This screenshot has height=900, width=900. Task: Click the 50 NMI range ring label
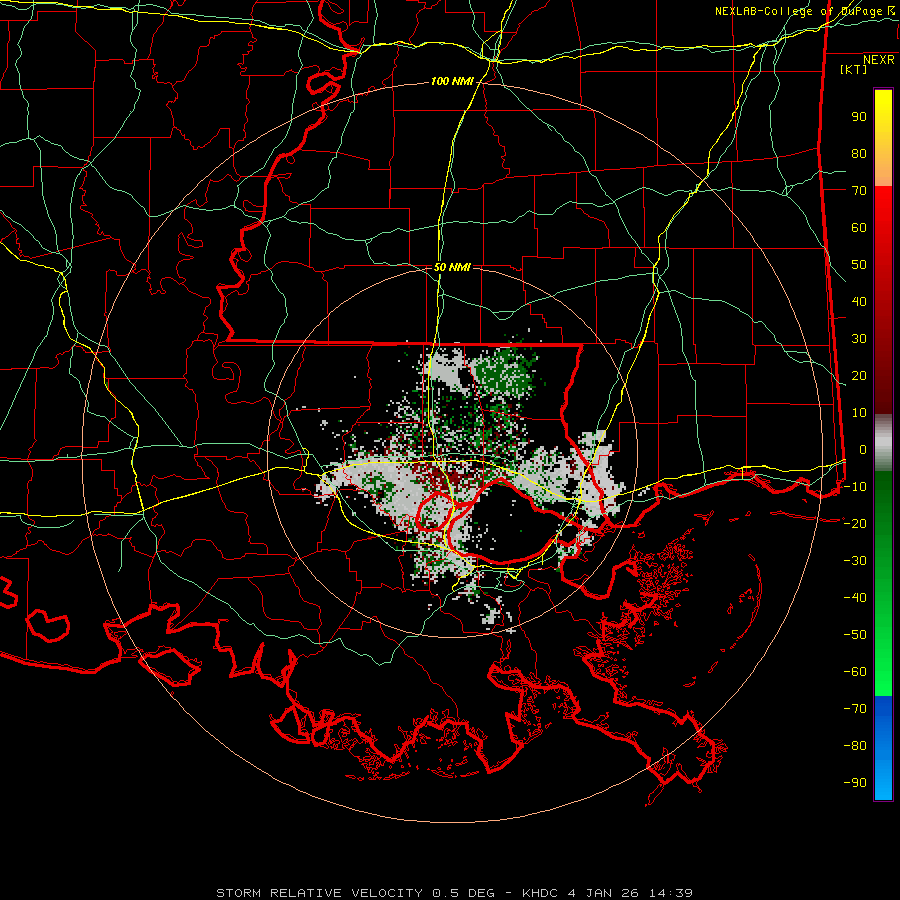(x=452, y=267)
